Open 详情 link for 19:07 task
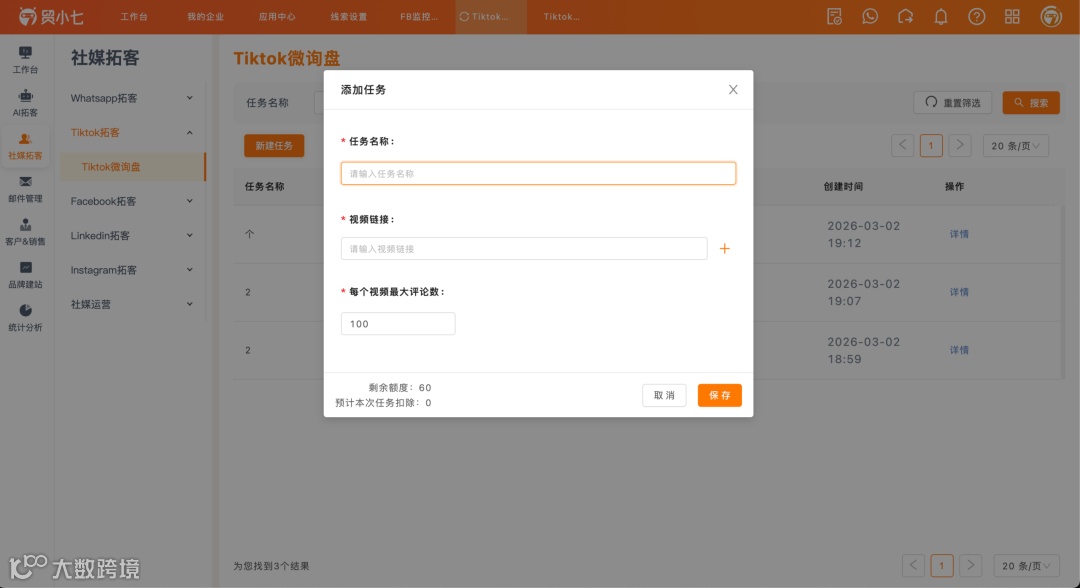This screenshot has width=1080, height=588. click(x=959, y=292)
